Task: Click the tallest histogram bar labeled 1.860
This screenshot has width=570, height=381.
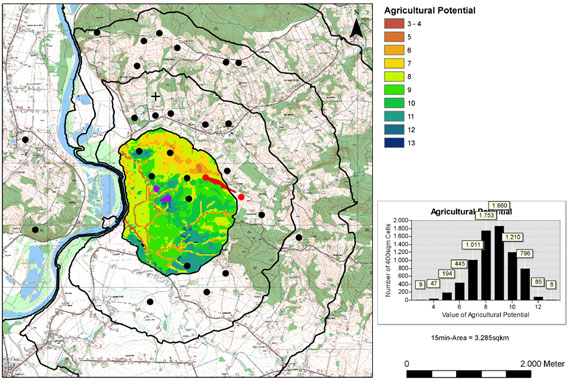Action: point(499,263)
